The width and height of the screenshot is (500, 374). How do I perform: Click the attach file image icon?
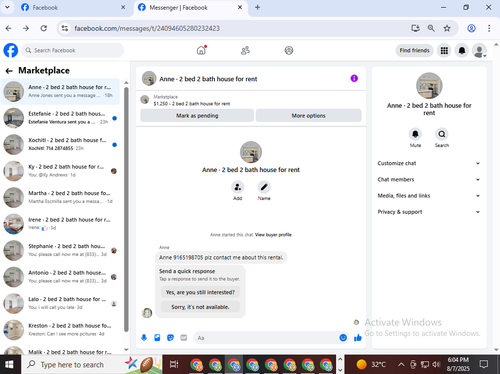pos(157,338)
